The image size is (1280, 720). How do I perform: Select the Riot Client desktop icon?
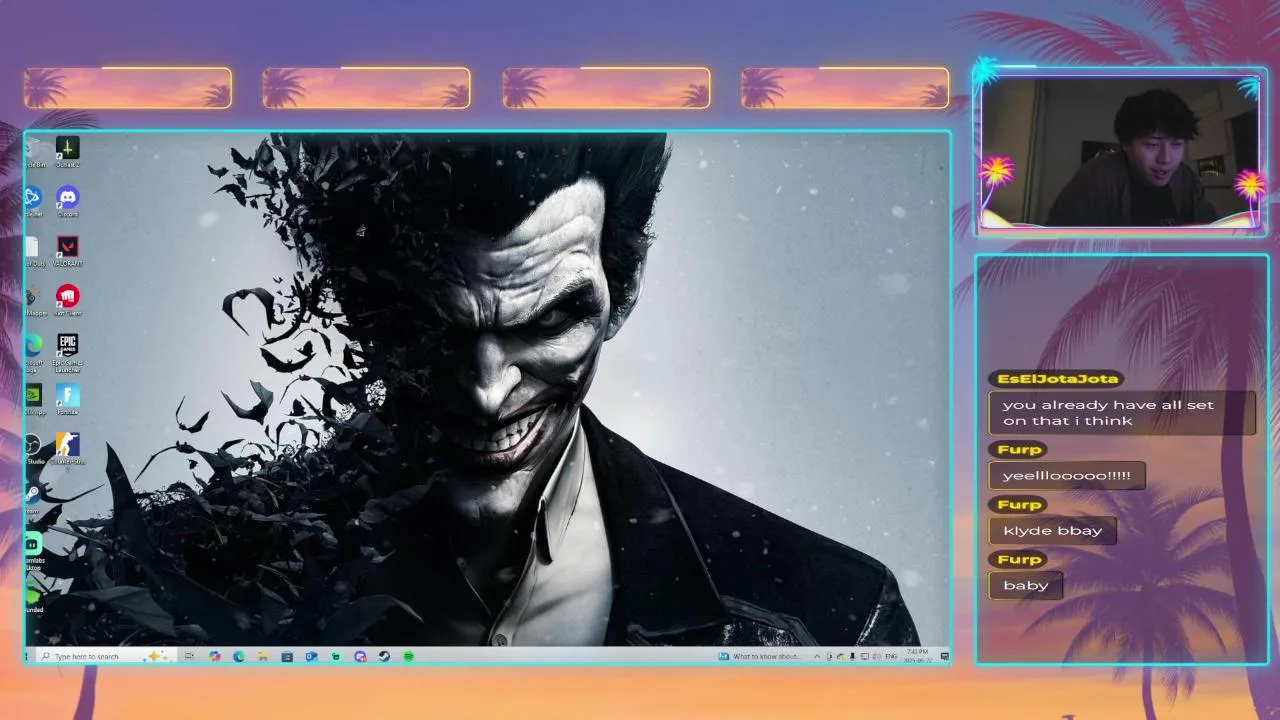[x=67, y=300]
